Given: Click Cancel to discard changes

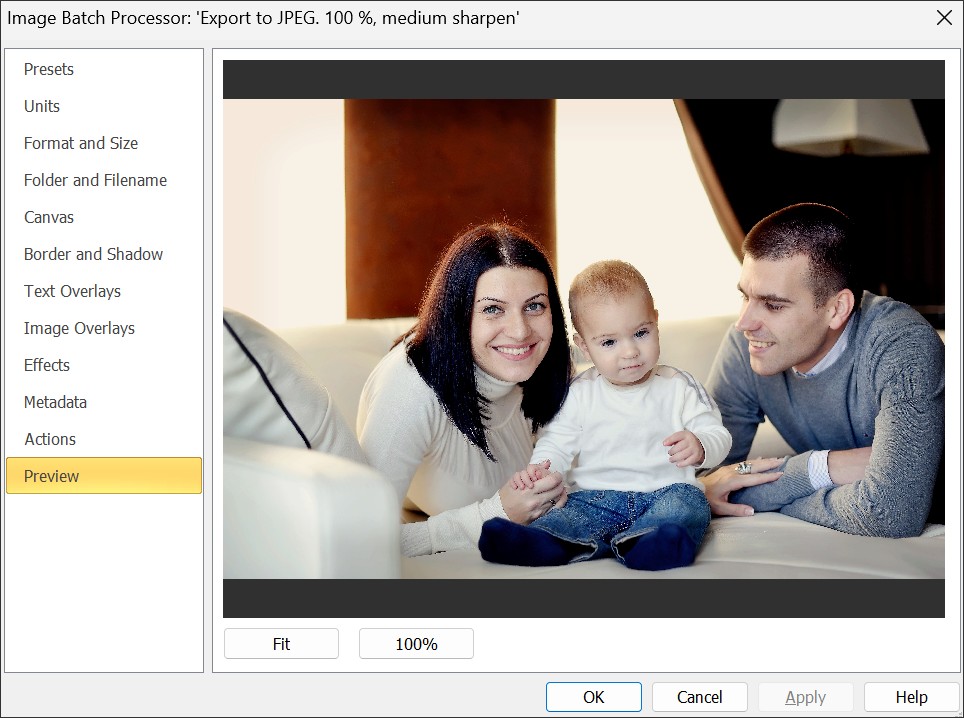Looking at the screenshot, I should 700,696.
